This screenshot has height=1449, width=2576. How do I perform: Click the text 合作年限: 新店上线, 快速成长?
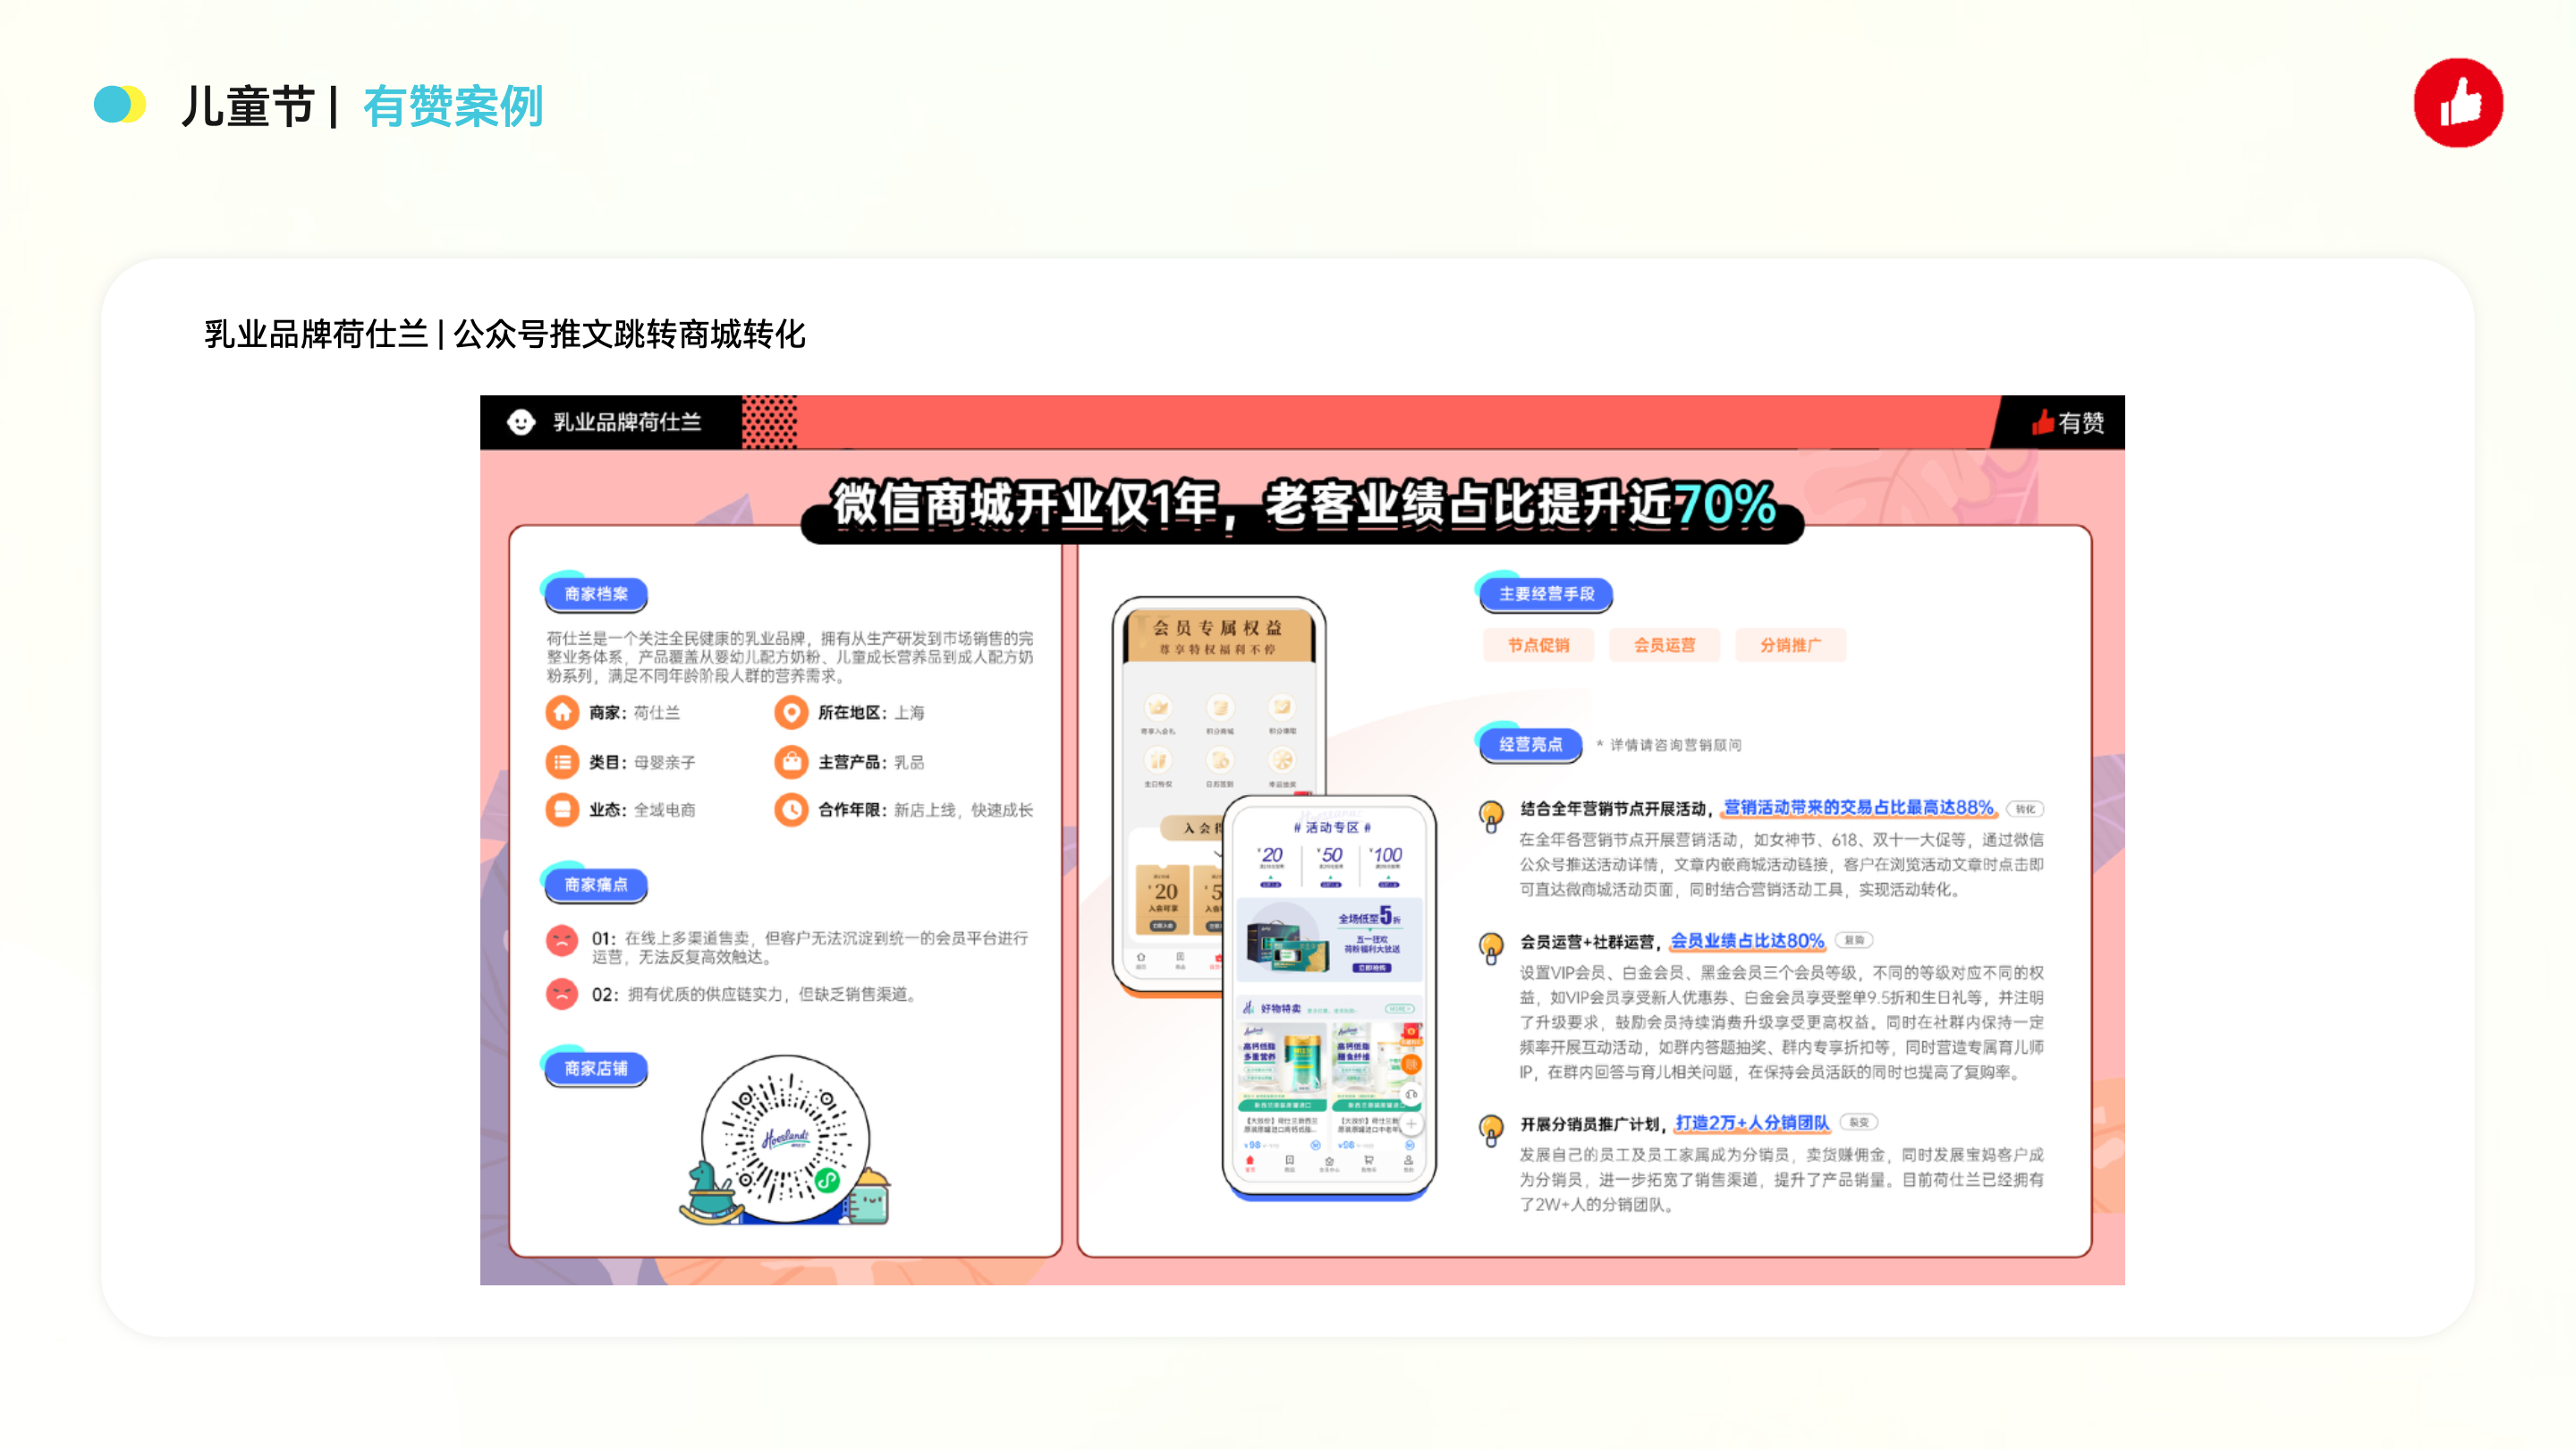pos(926,810)
